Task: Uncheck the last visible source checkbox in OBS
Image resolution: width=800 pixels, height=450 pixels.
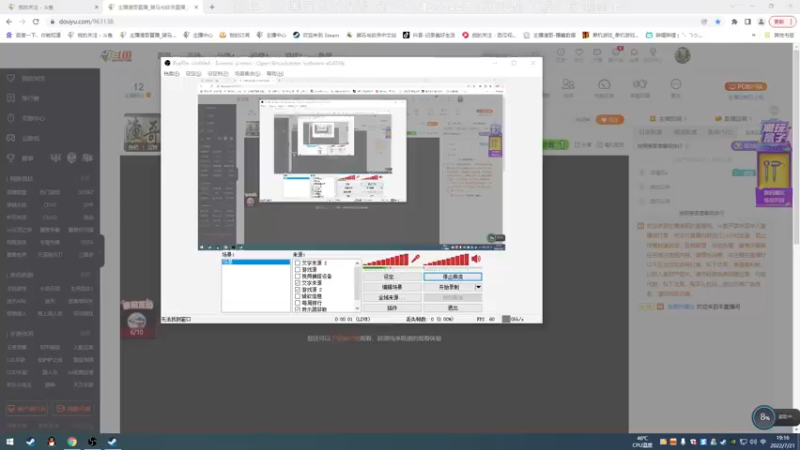Action: click(x=297, y=309)
